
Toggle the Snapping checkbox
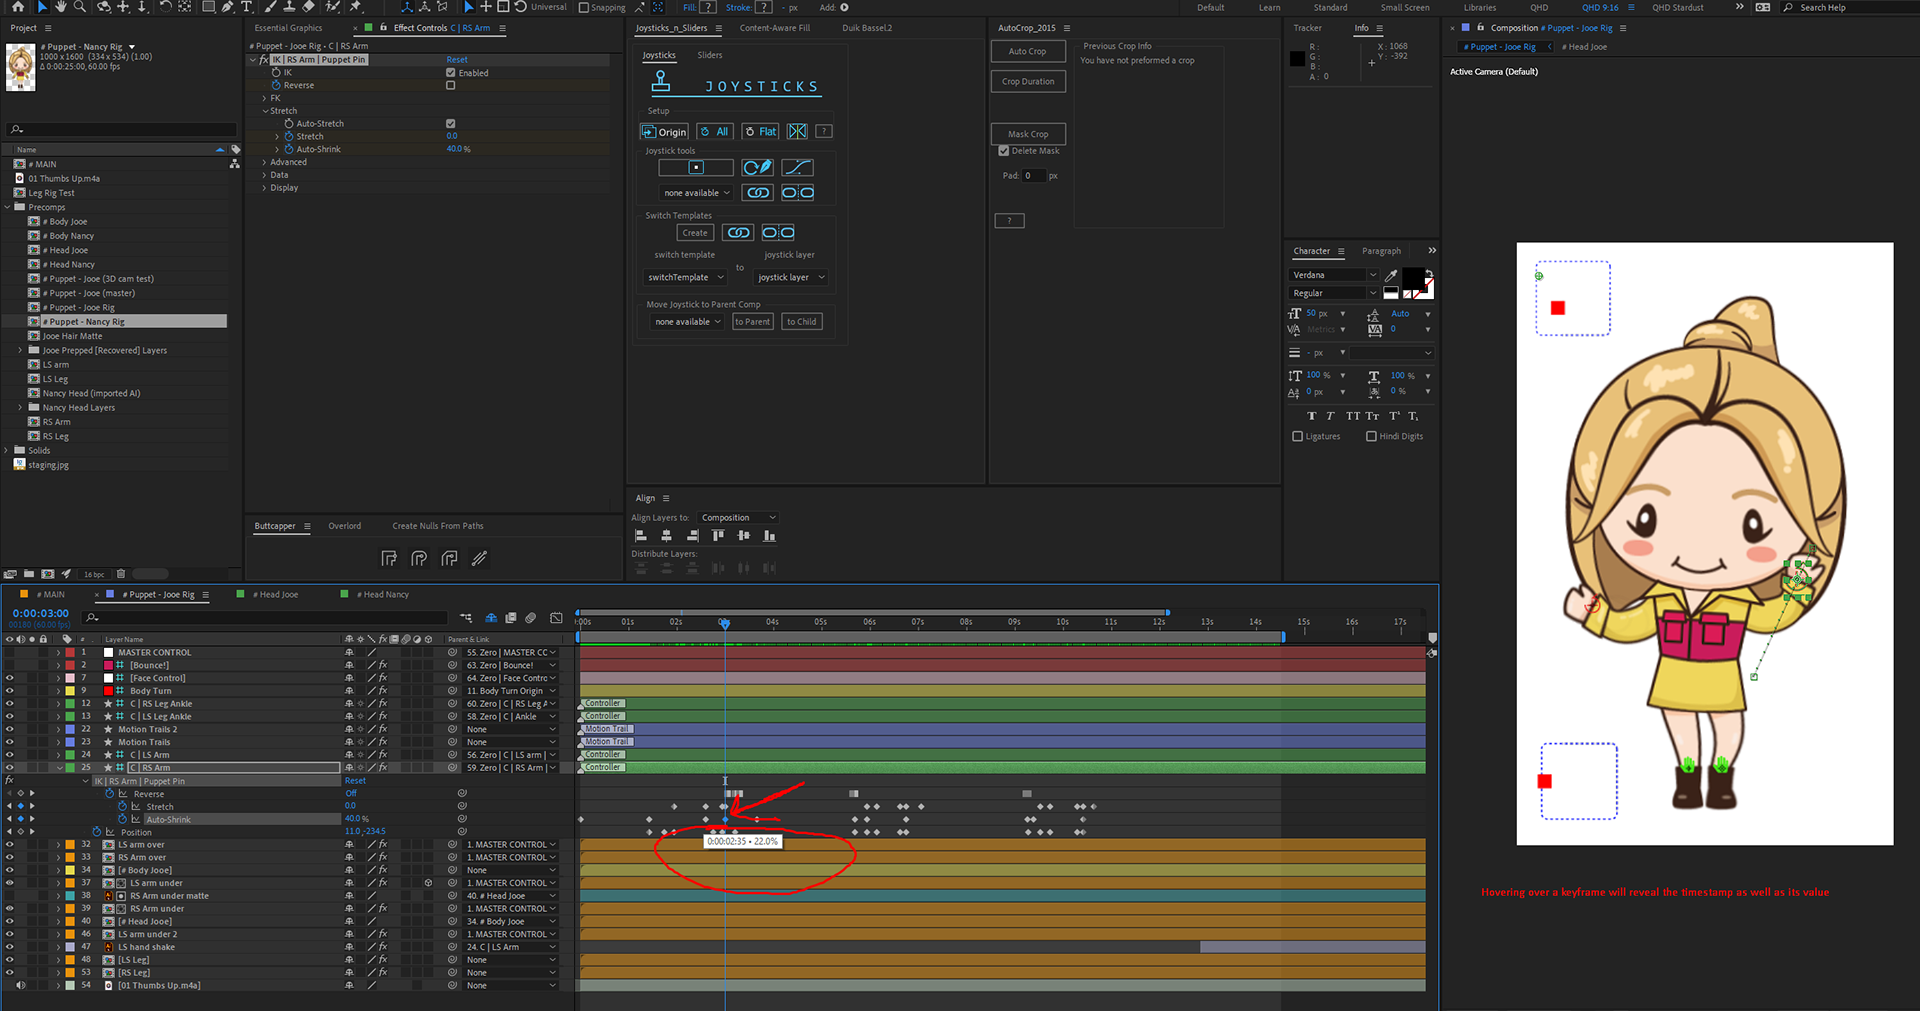(584, 7)
